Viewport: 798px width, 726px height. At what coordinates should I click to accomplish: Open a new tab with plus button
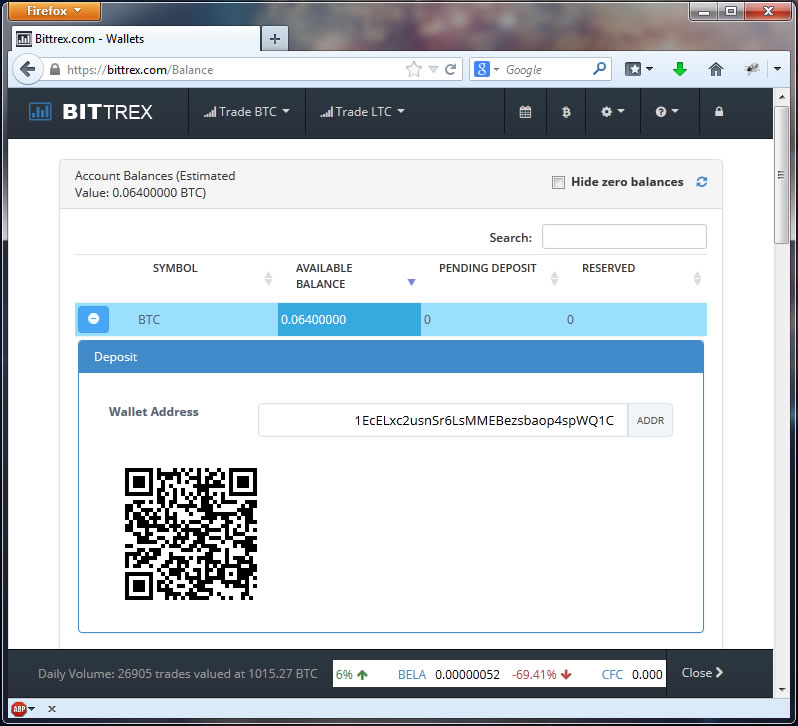coord(275,39)
